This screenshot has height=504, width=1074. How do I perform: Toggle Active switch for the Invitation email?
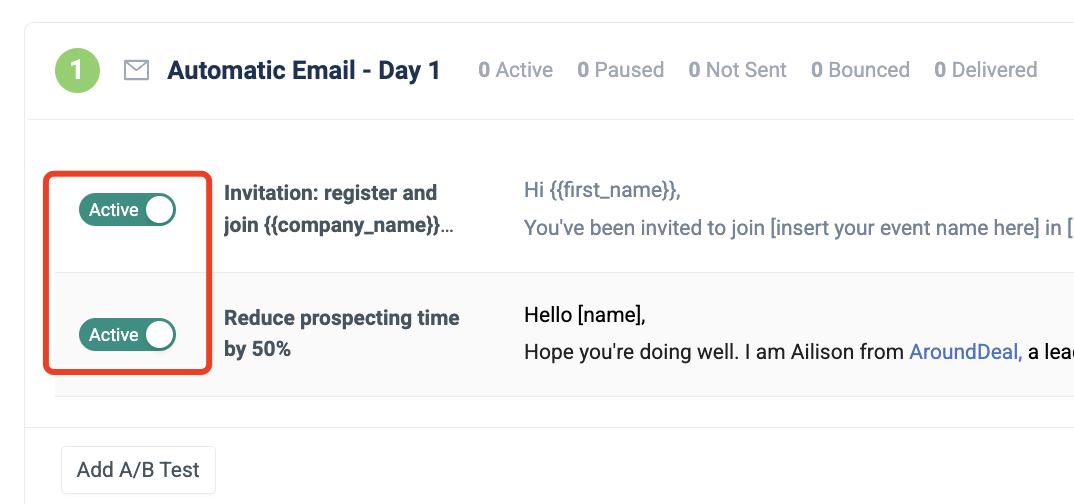127,210
